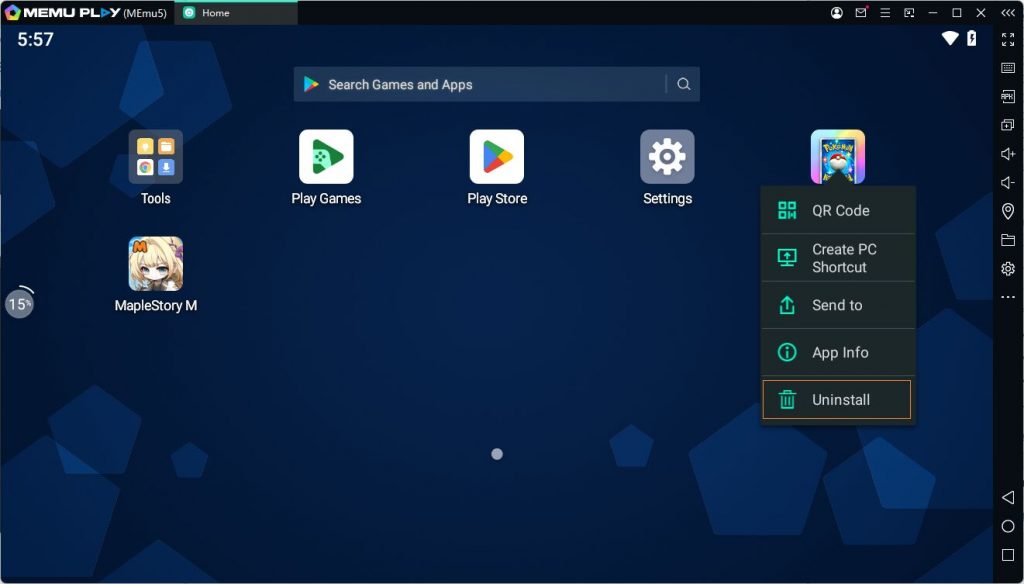This screenshot has height=584, width=1024.
Task: Open the multi-instance manager icon
Action: point(1007,125)
